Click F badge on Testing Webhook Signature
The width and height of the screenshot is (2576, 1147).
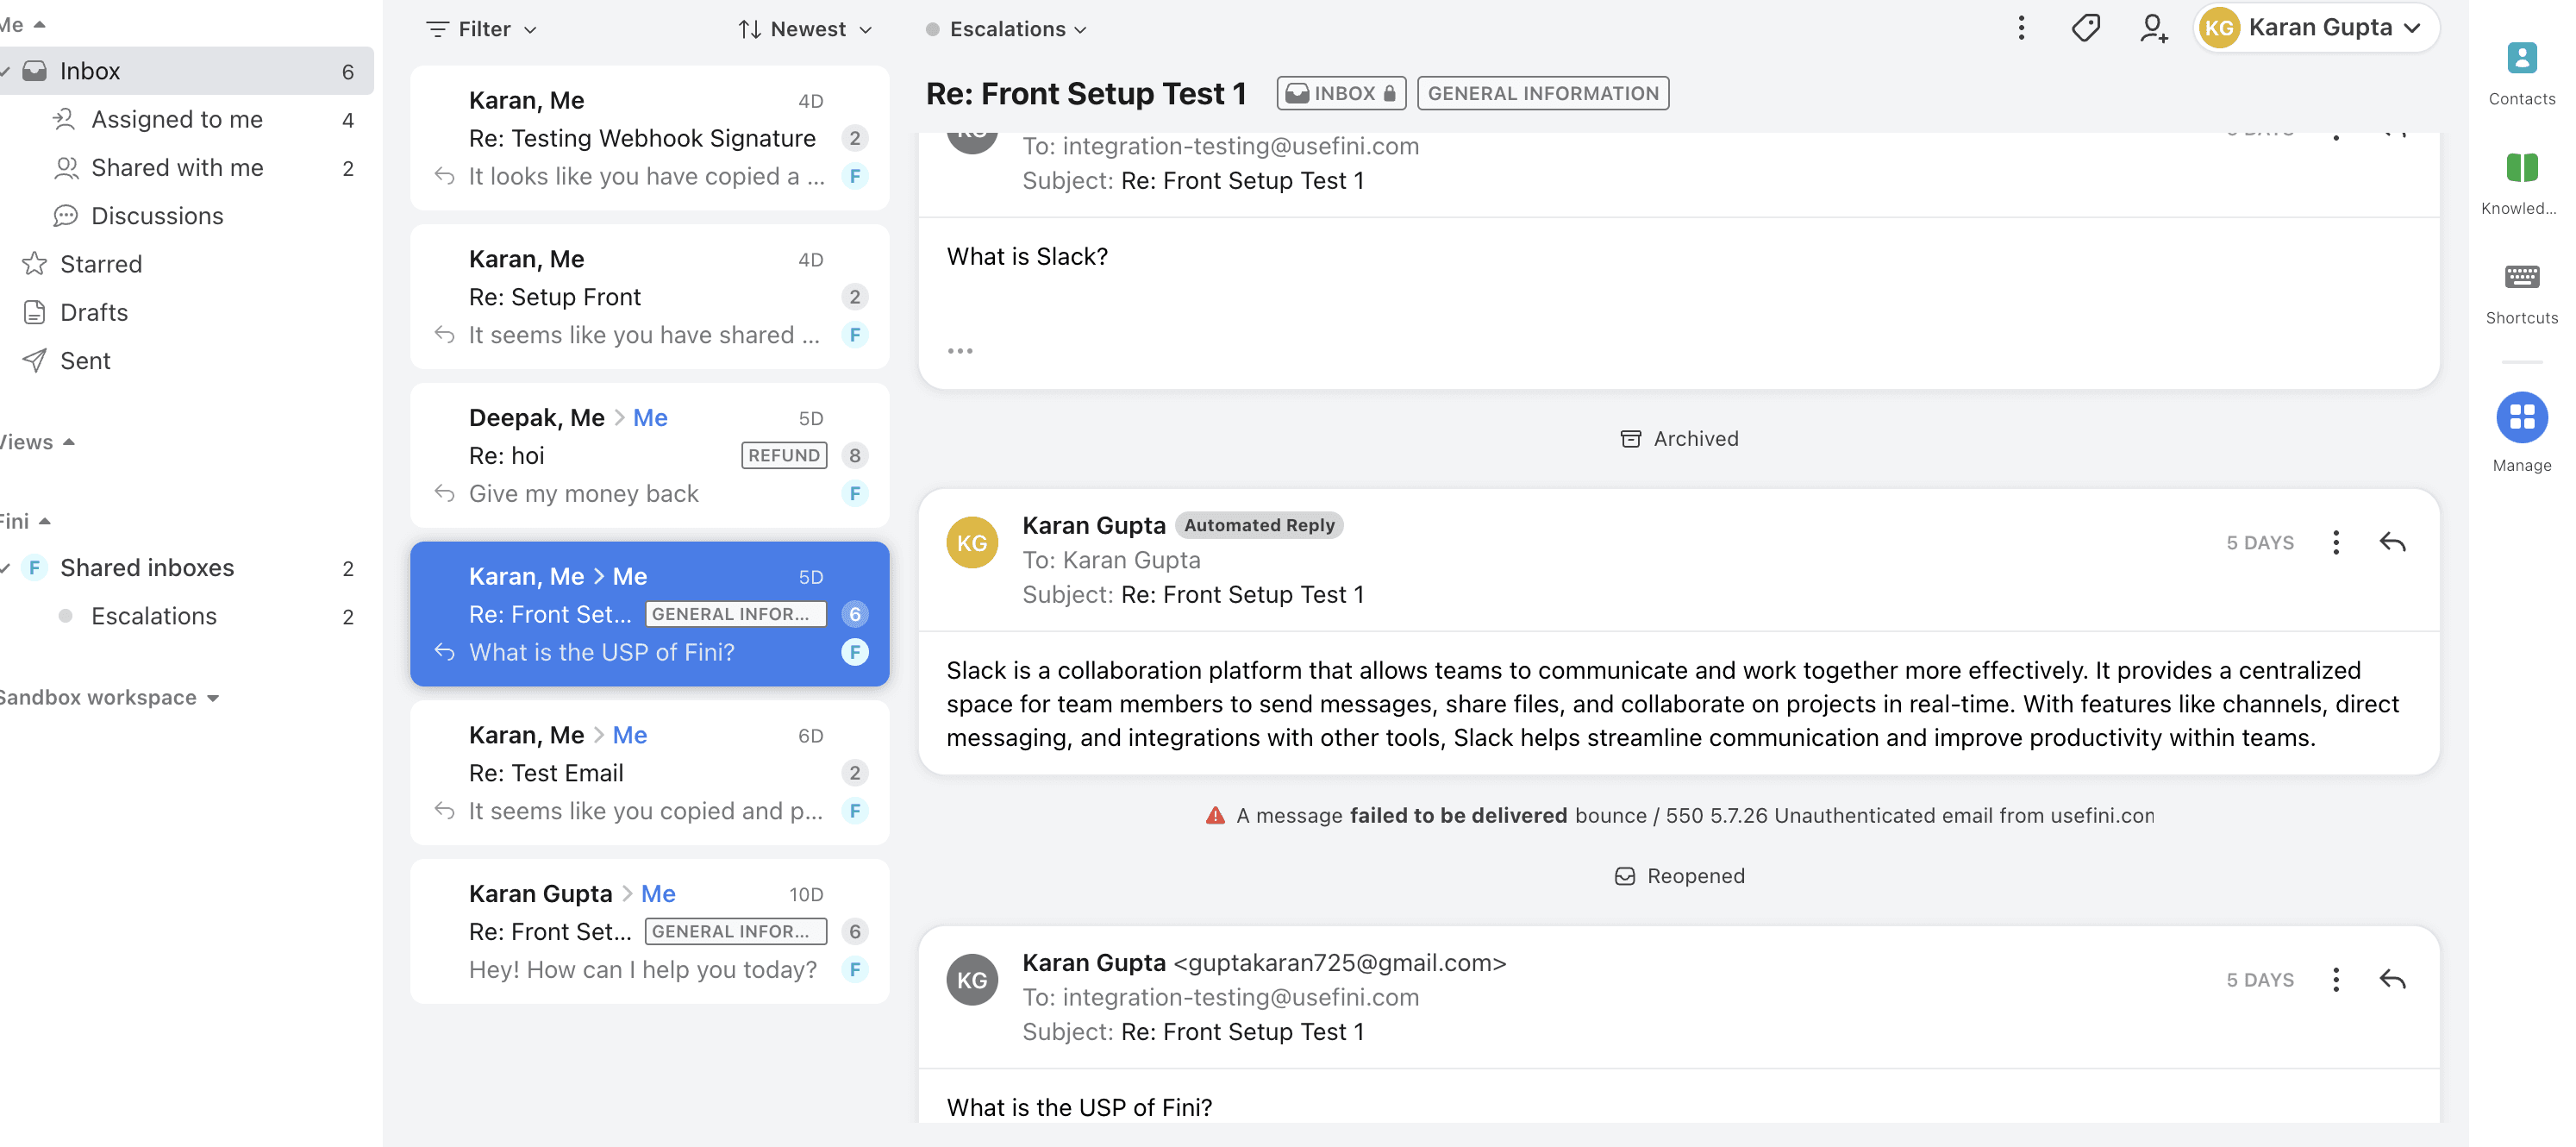pyautogui.click(x=854, y=176)
